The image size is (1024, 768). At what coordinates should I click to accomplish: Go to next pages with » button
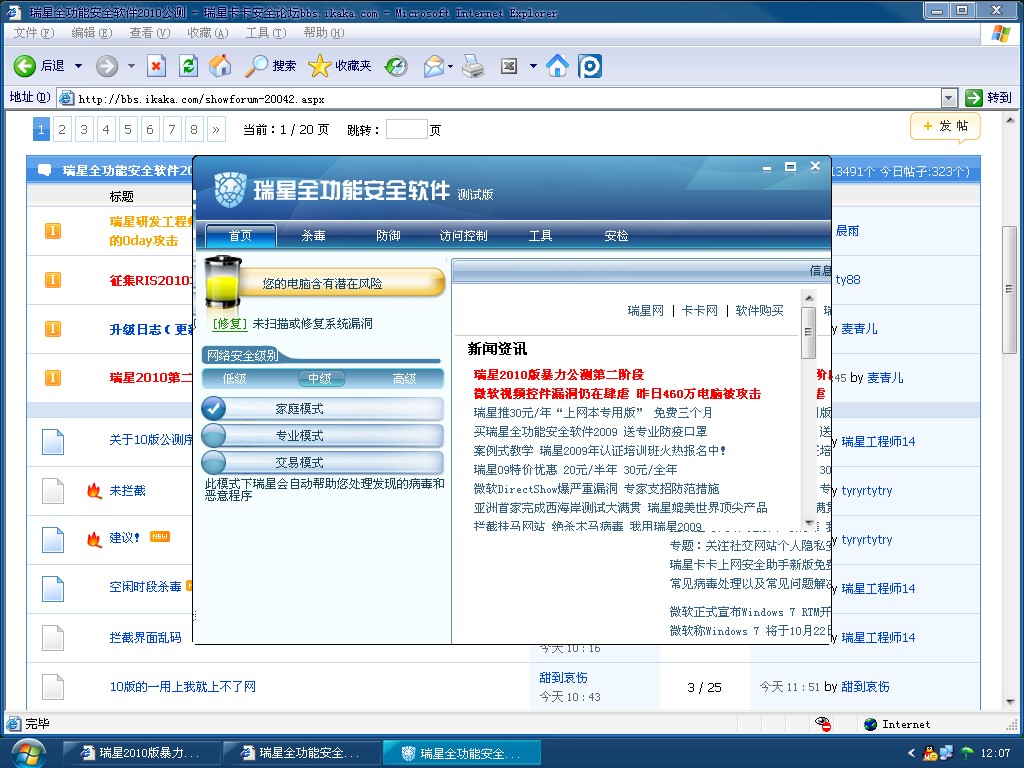(x=216, y=129)
